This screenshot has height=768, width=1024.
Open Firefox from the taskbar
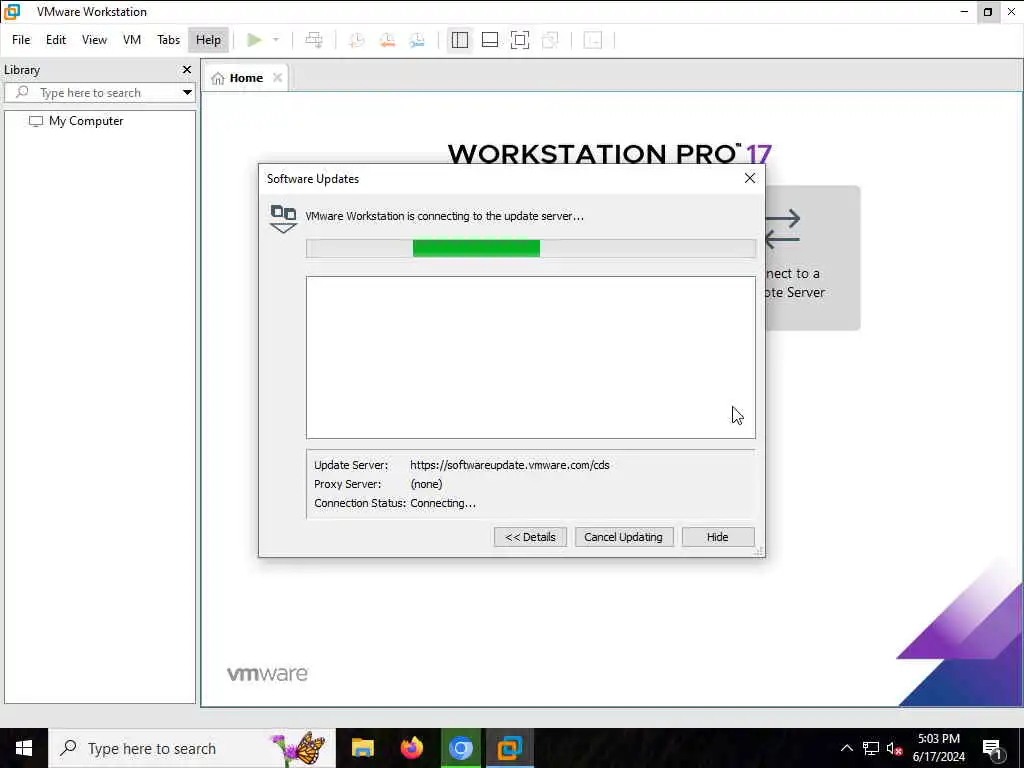pos(411,748)
